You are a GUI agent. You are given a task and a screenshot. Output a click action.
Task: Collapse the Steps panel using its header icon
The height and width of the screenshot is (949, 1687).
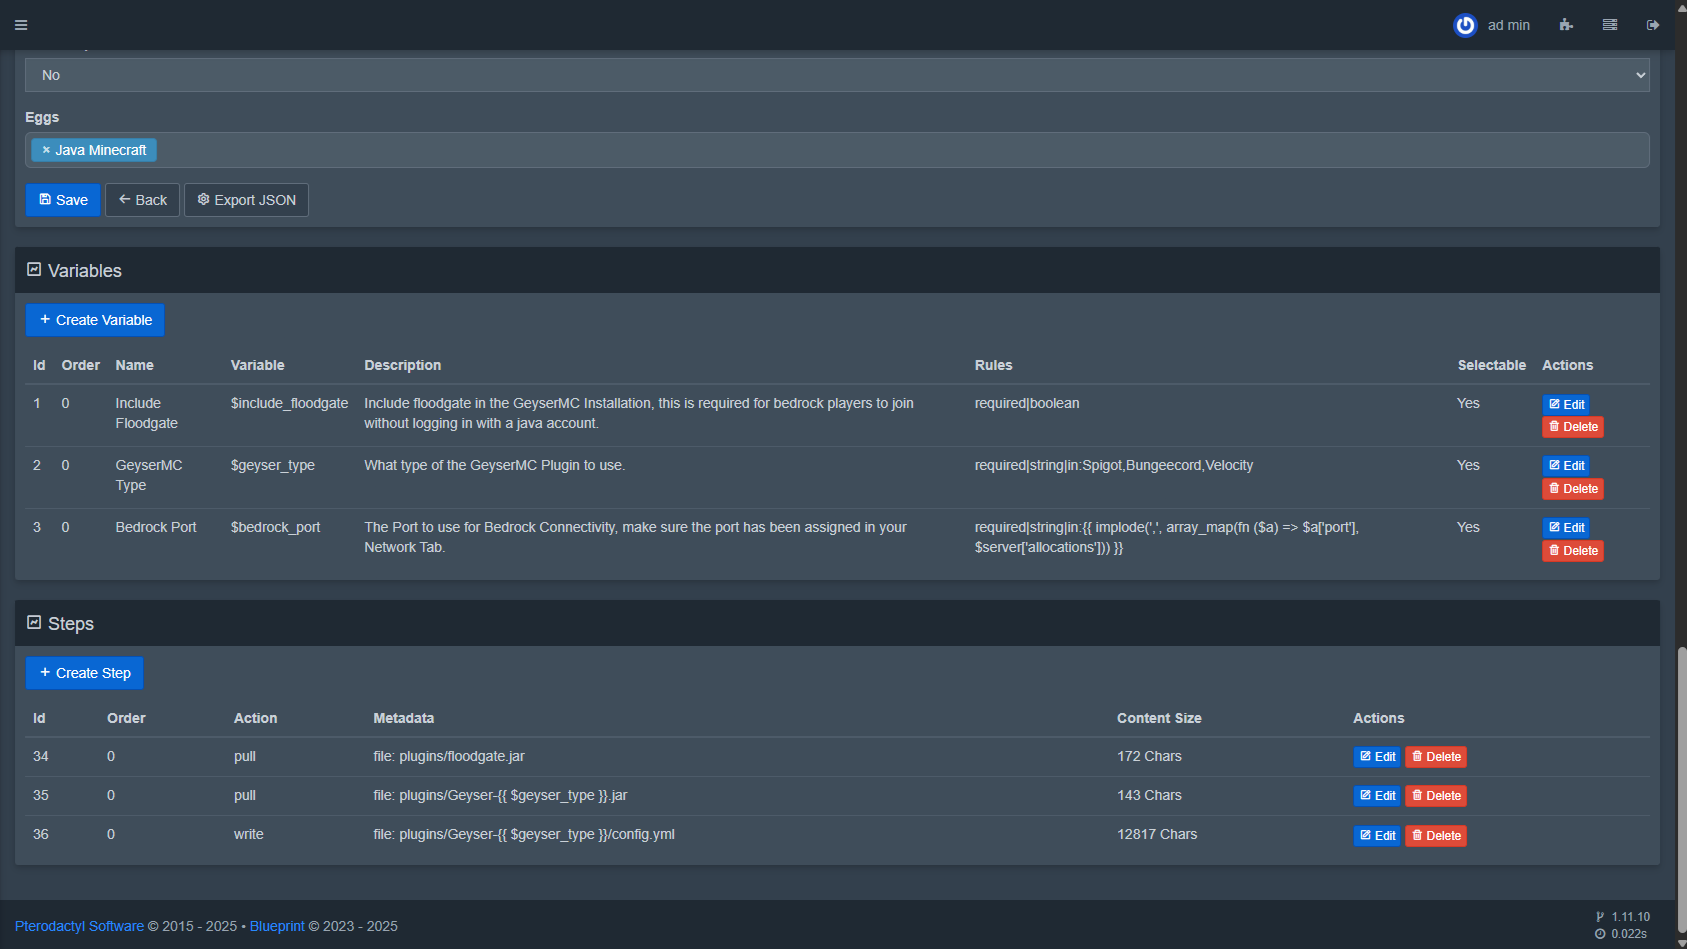(x=34, y=623)
